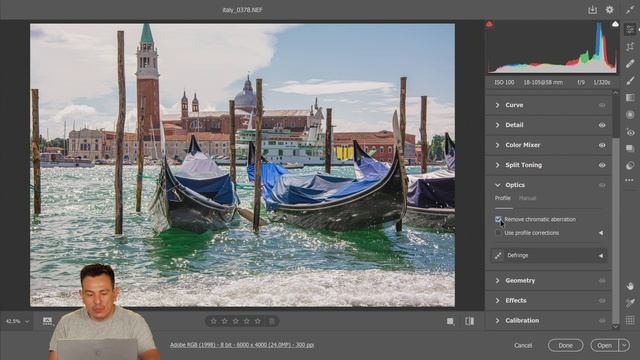Set rating to one star
Screen dimensions: 640x360
[x=213, y=321]
